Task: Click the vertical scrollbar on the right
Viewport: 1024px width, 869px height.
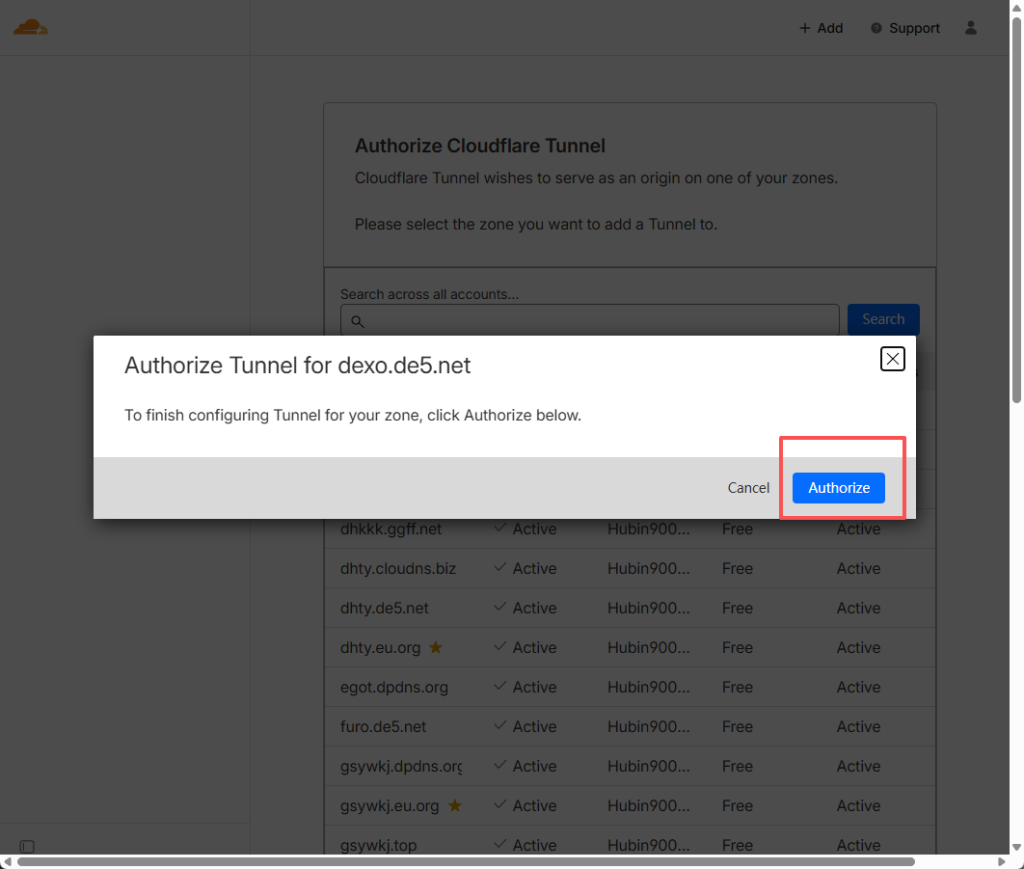Action: click(x=1016, y=200)
